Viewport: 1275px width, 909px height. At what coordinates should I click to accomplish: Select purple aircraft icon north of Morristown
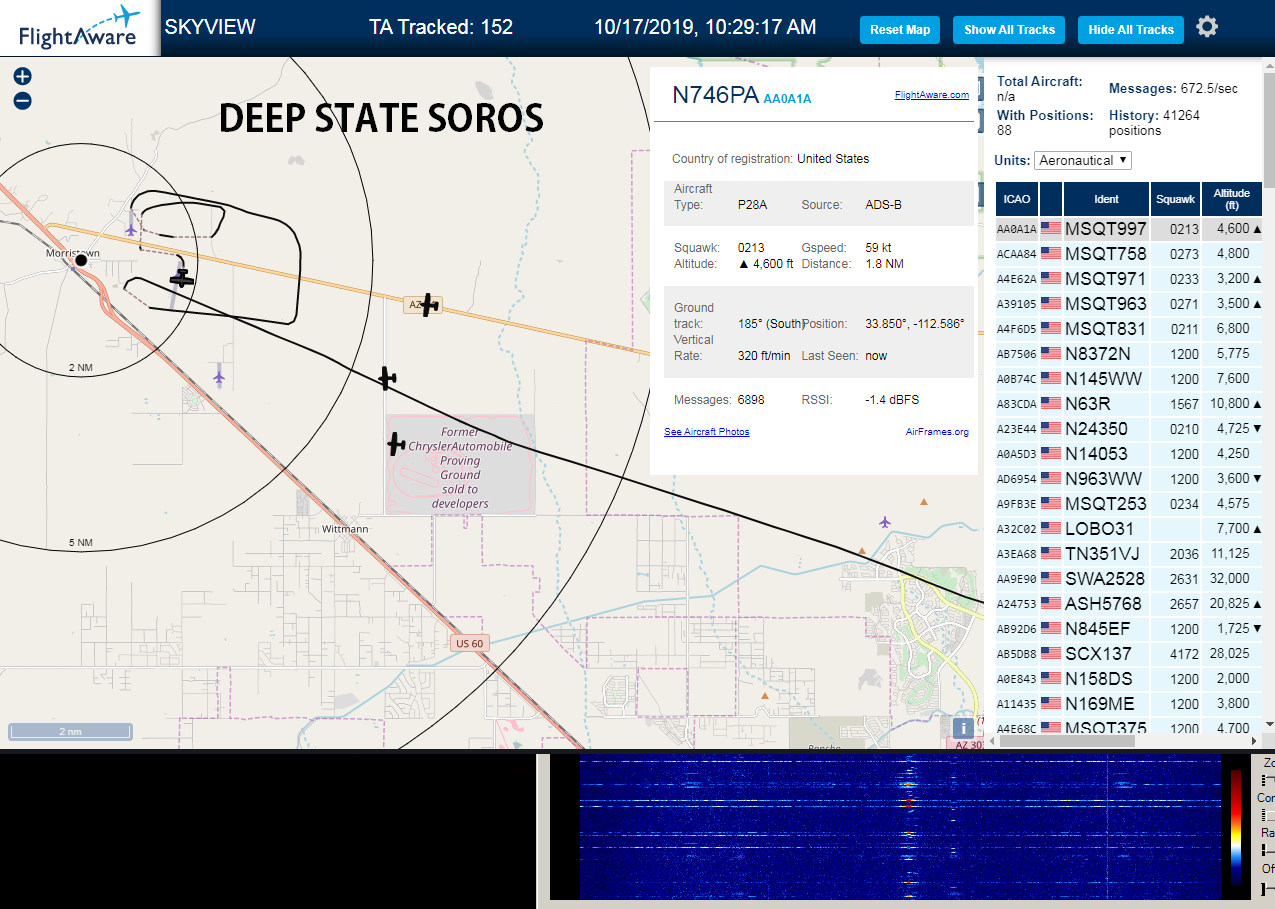click(x=131, y=228)
